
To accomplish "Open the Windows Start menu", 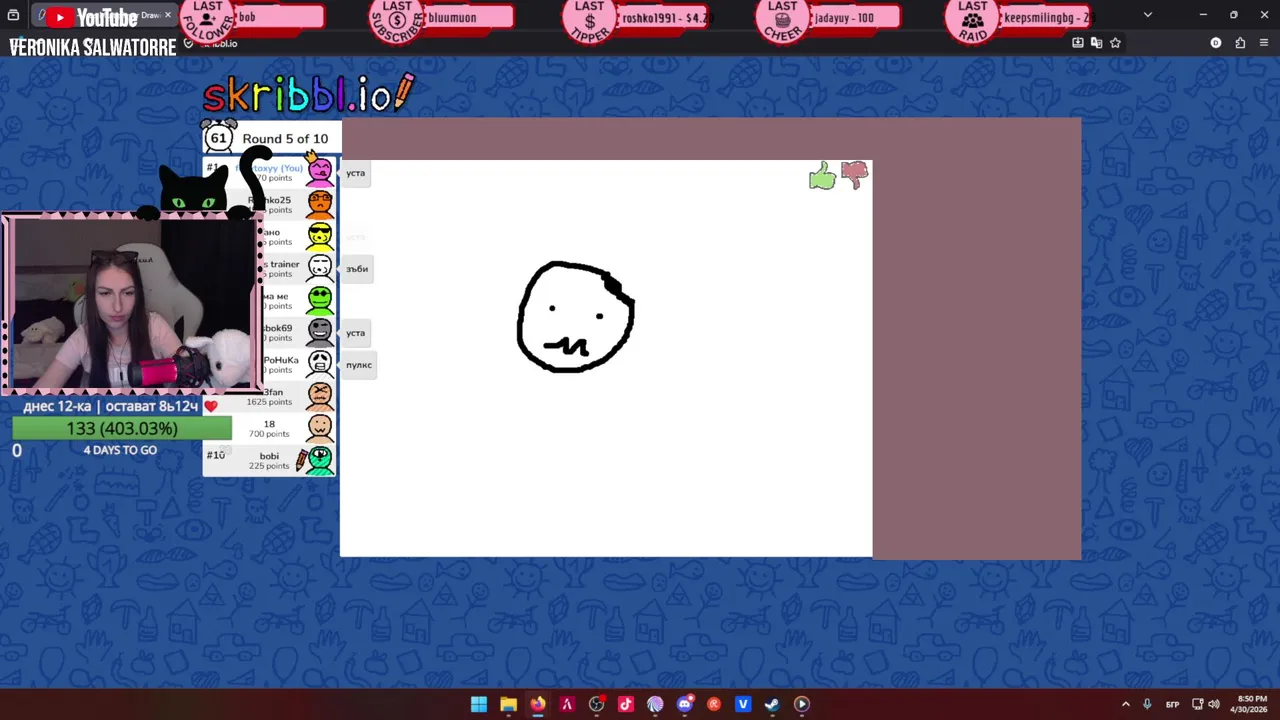I will point(479,704).
